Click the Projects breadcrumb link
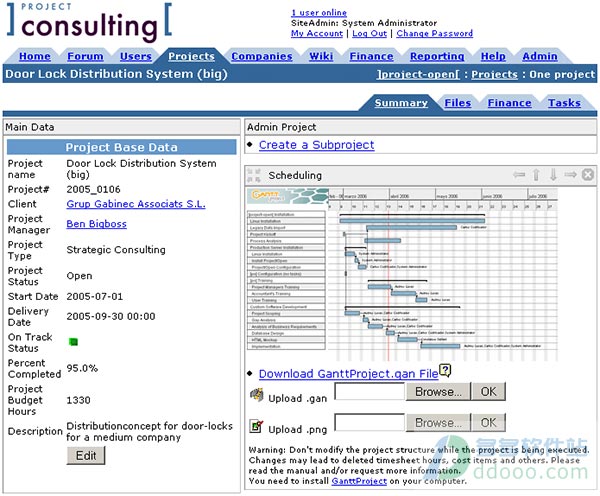This screenshot has height=496, width=600. [494, 74]
